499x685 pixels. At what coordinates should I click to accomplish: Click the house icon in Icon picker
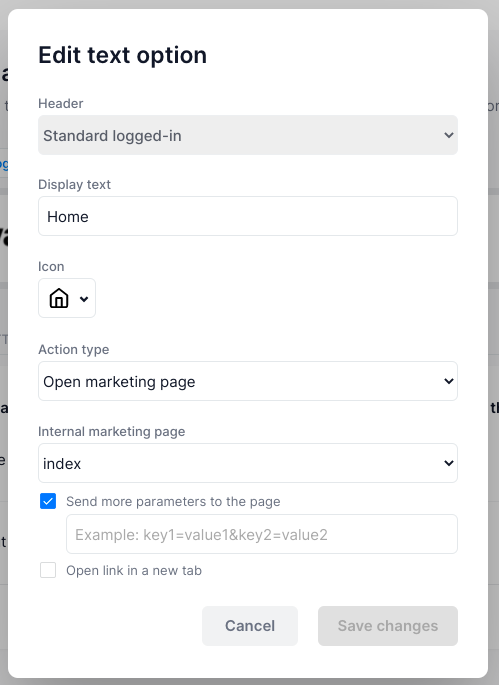(x=59, y=299)
